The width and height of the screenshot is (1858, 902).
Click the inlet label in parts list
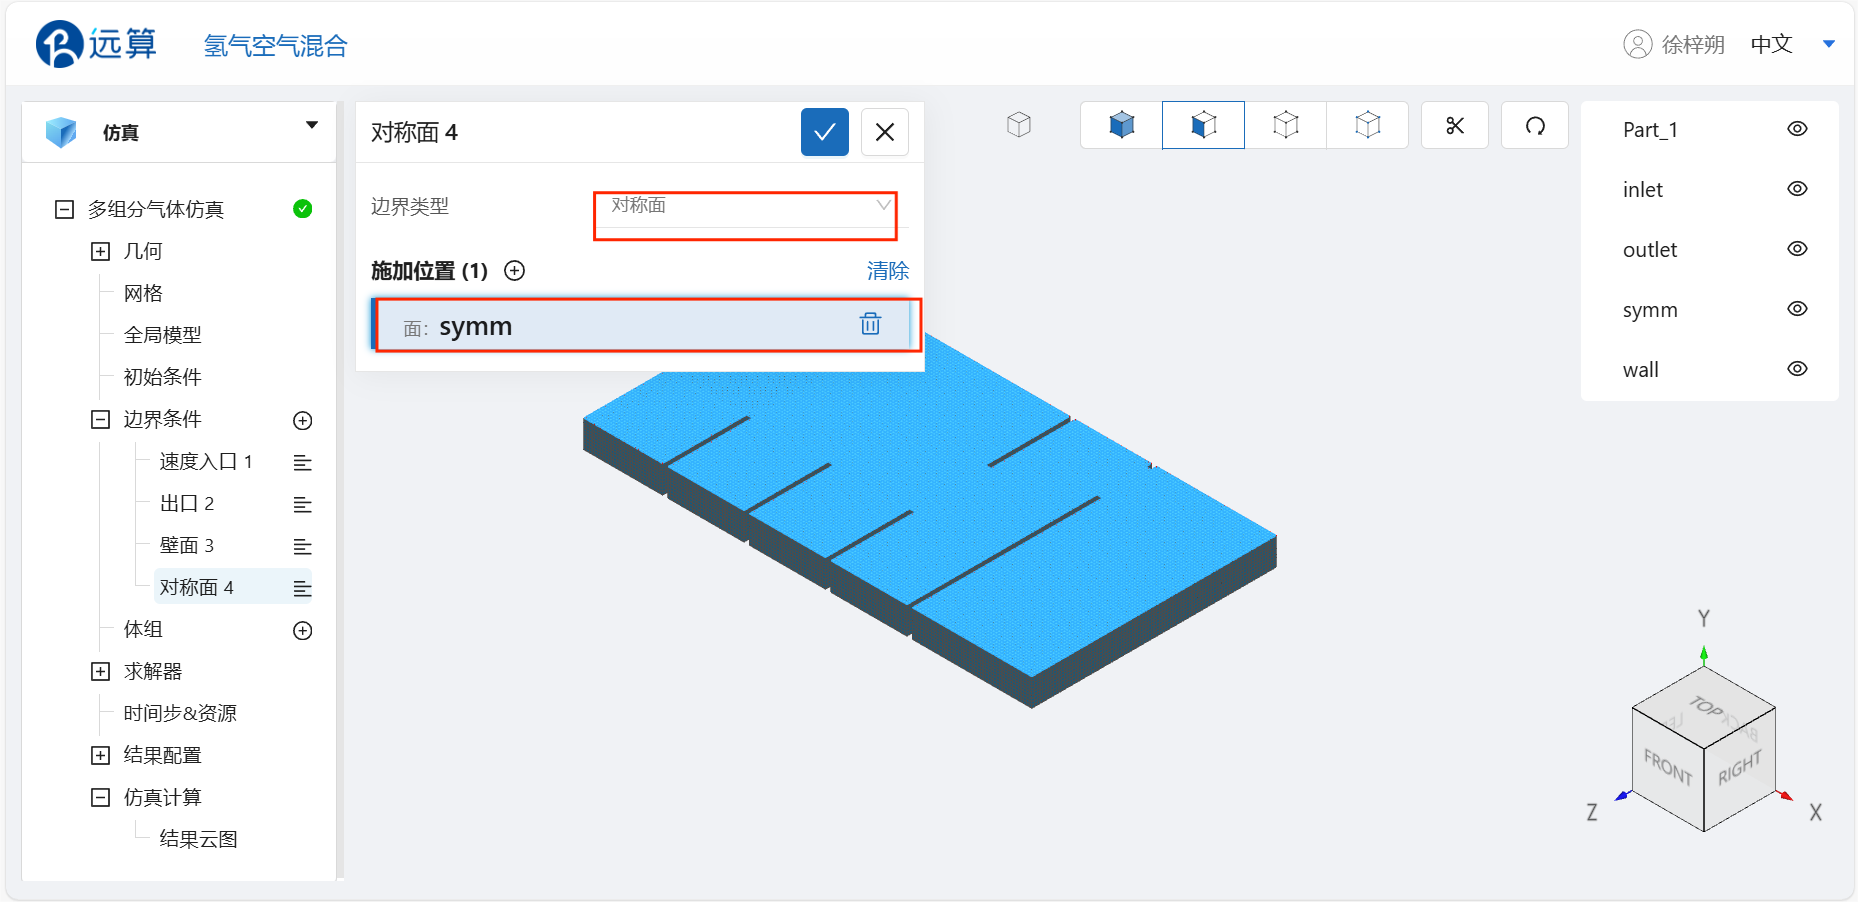[x=1643, y=190]
